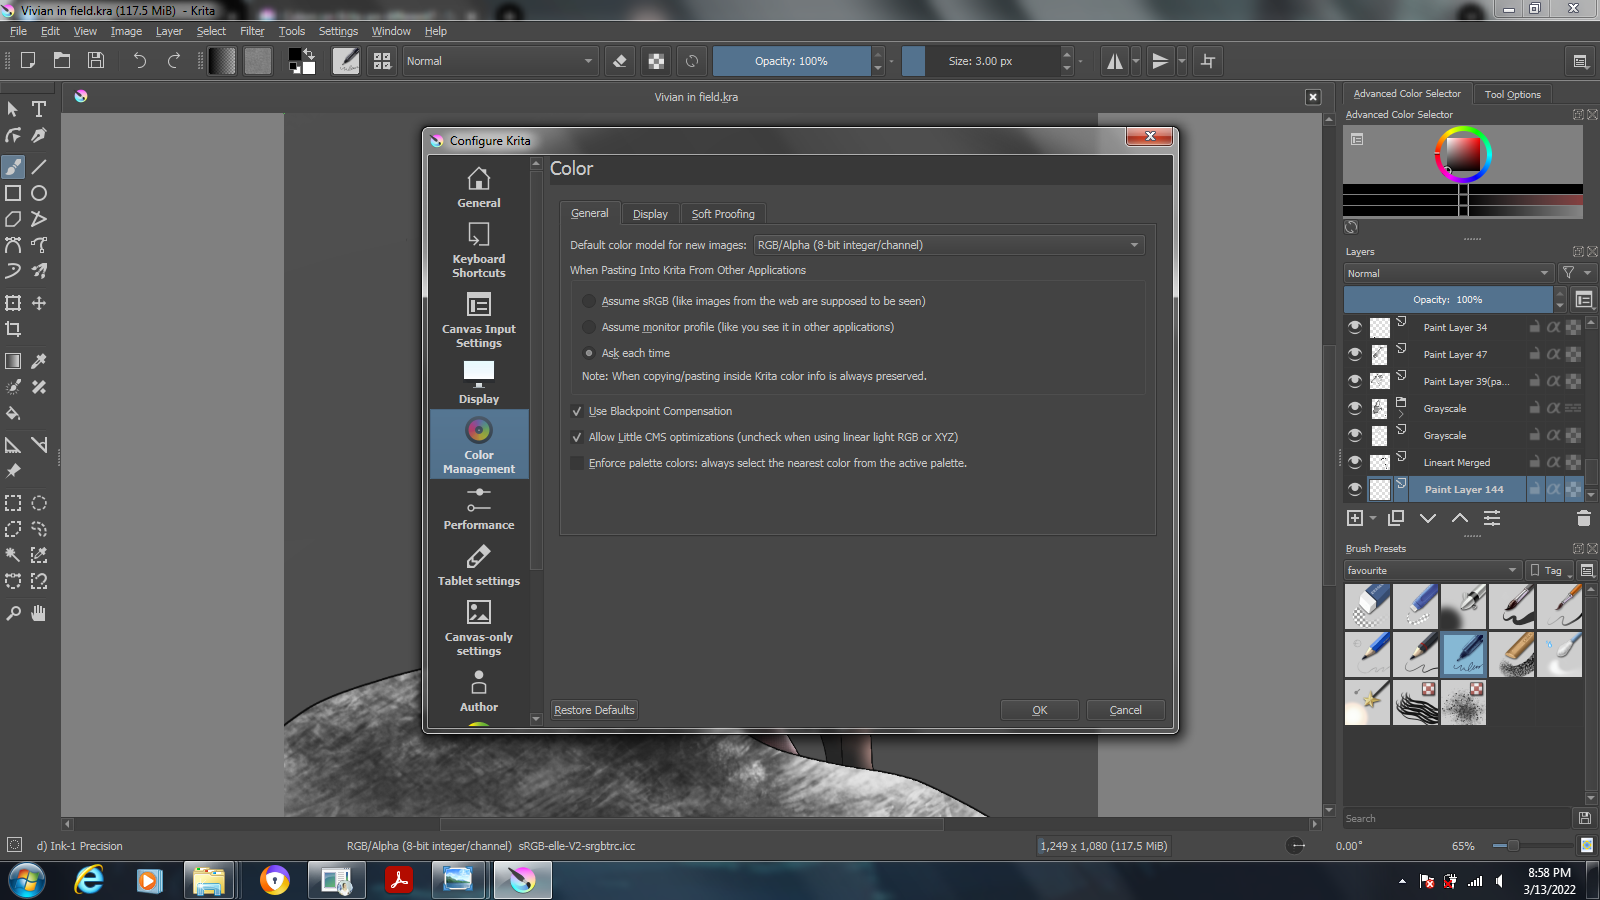Hide Lineart Merged layer visibility eye
This screenshot has height=900, width=1600.
click(1355, 462)
